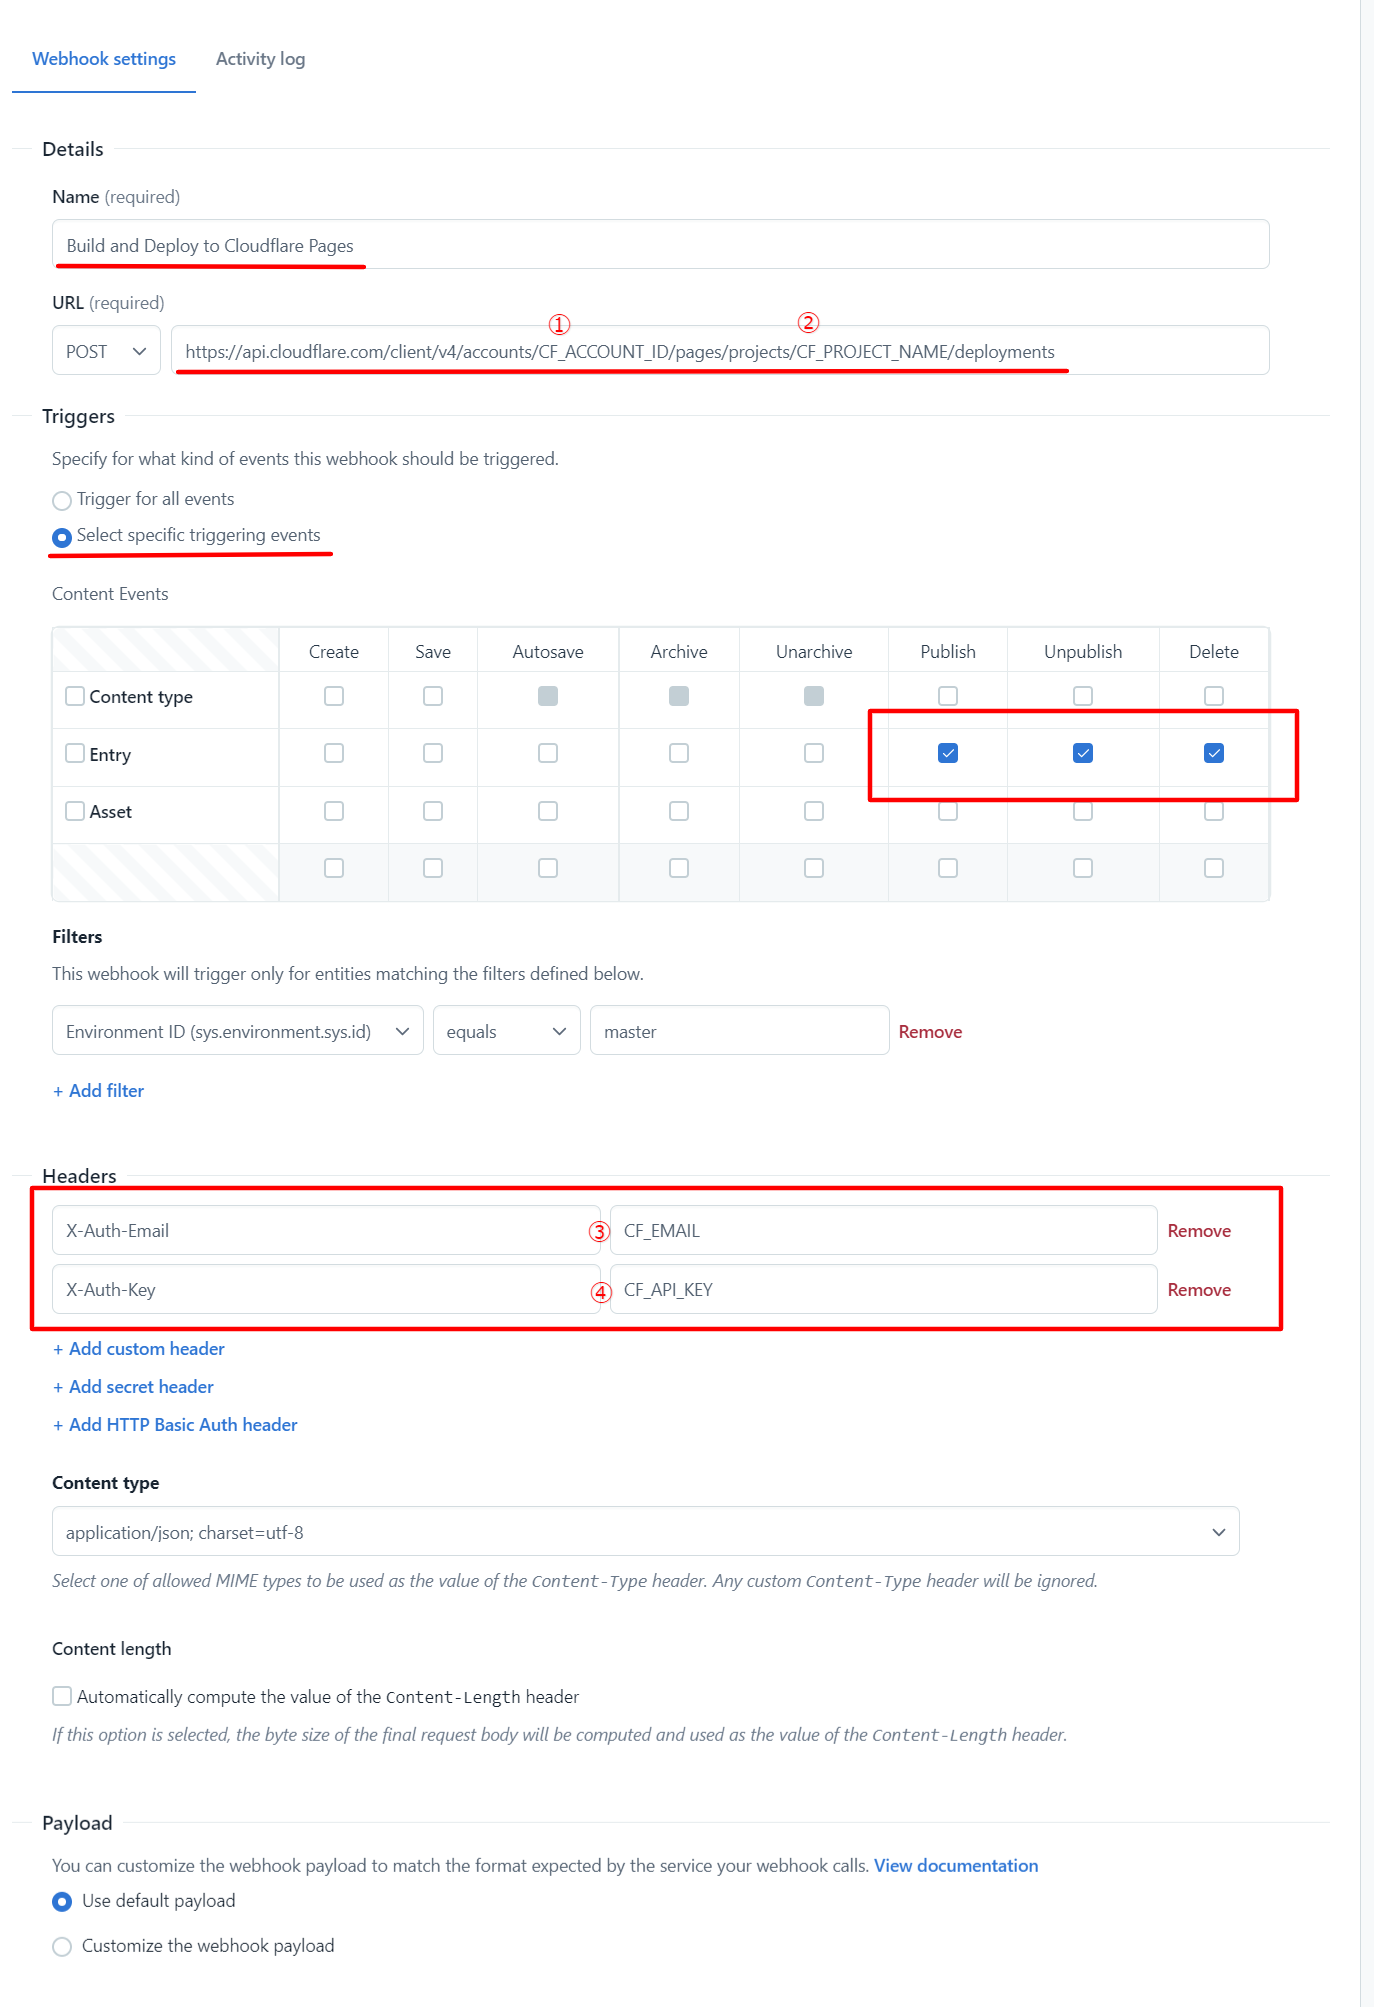
Task: Open the Environment ID filter dropdown
Action: [x=237, y=1031]
